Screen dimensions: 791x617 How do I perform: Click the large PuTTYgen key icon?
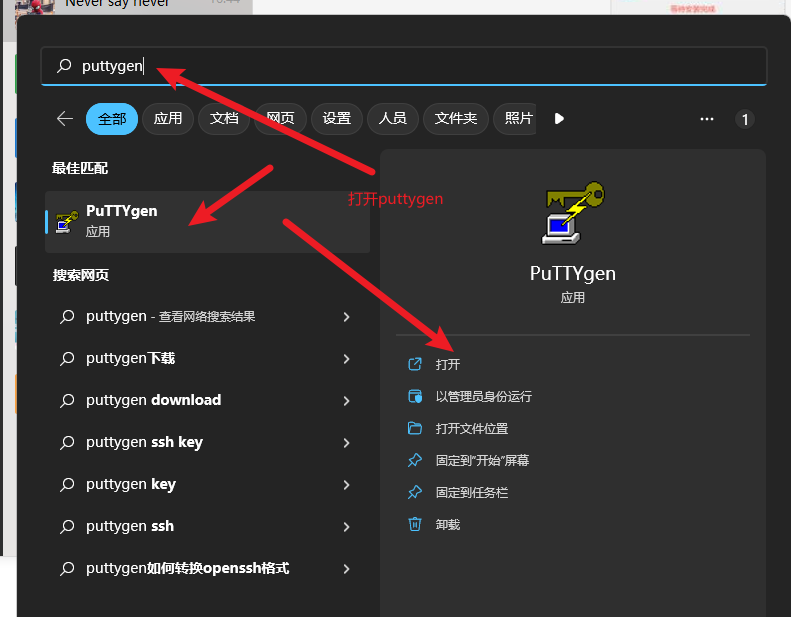tap(573, 212)
